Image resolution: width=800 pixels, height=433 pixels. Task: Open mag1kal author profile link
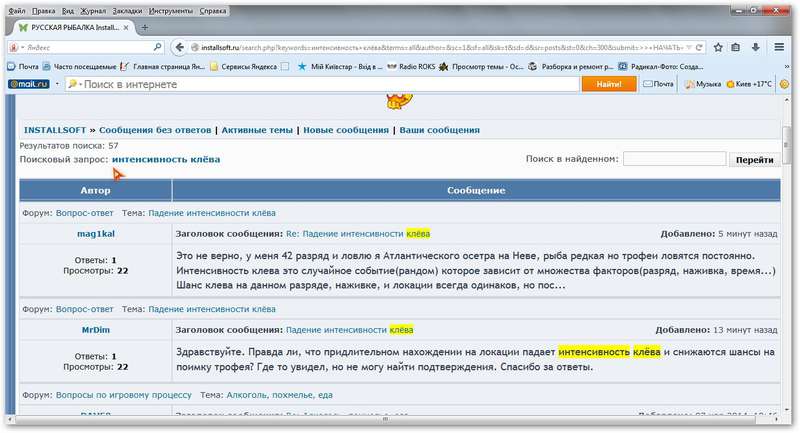(x=95, y=234)
